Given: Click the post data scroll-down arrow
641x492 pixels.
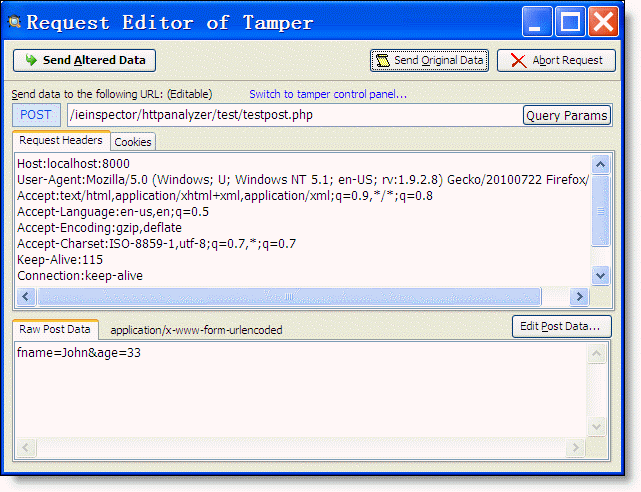Looking at the screenshot, I should click(x=596, y=427).
